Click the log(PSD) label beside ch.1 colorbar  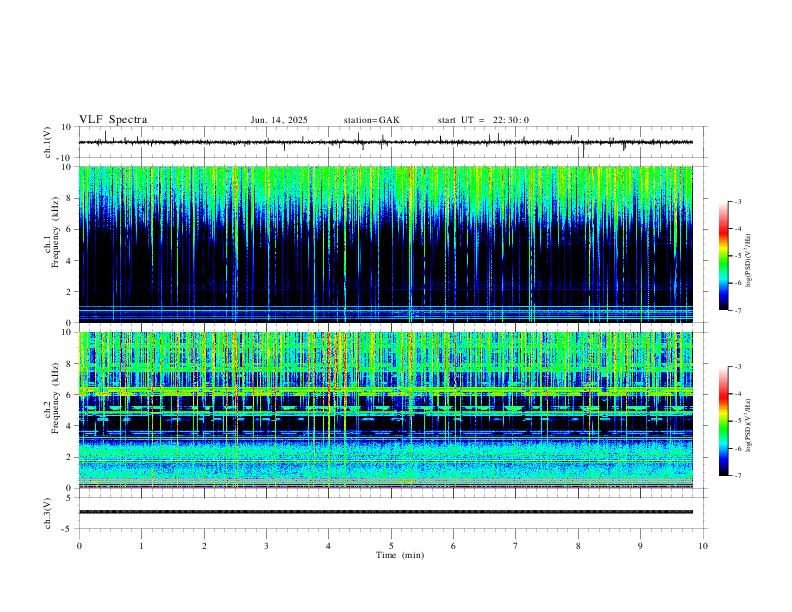click(748, 261)
